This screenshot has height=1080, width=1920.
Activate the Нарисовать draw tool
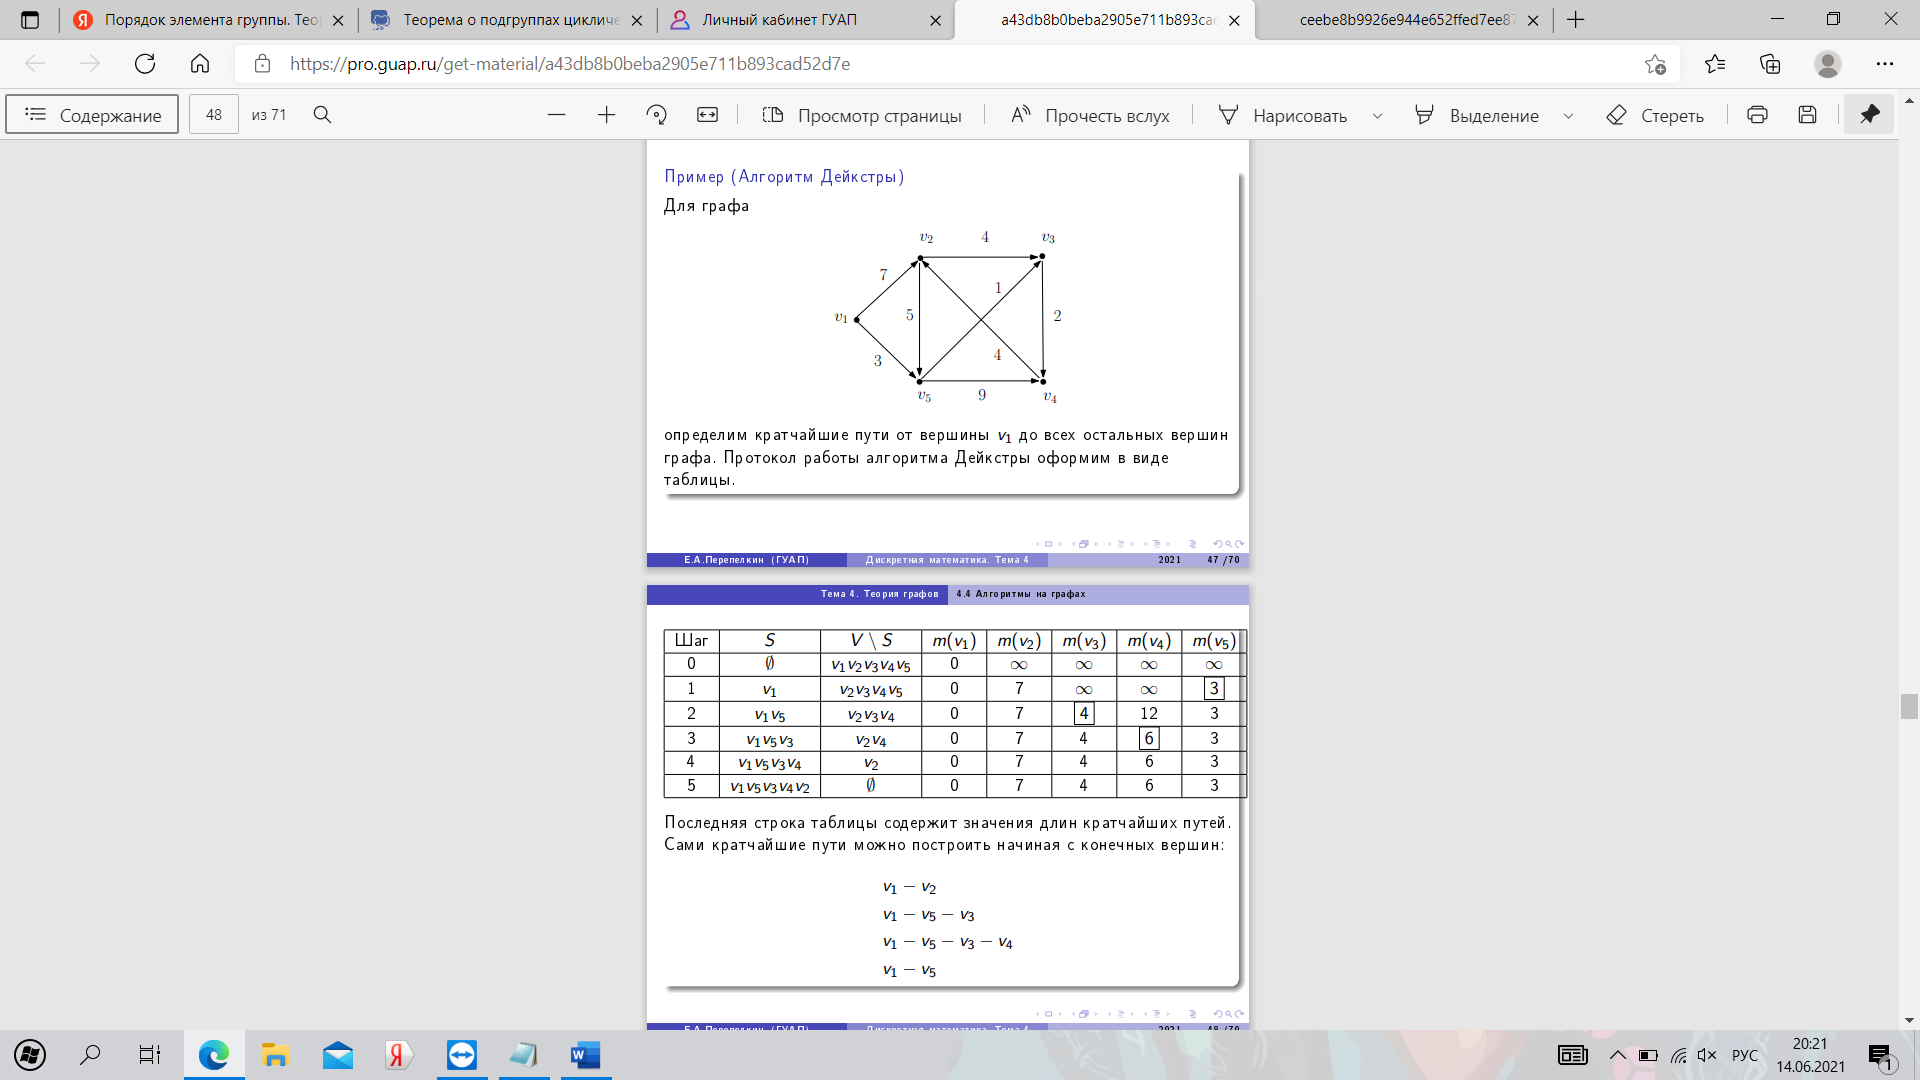point(1283,115)
